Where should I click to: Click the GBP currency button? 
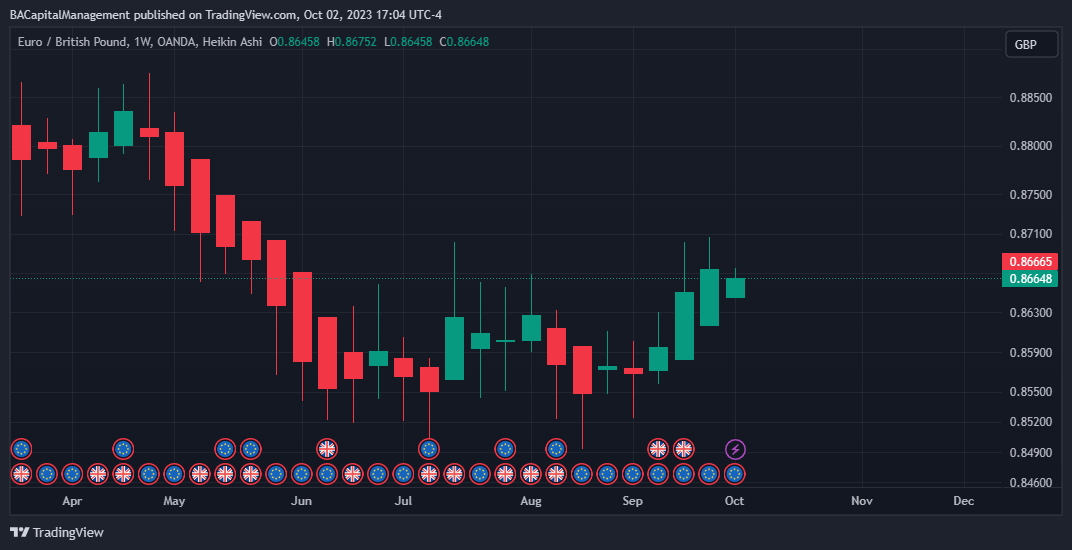click(x=1031, y=44)
